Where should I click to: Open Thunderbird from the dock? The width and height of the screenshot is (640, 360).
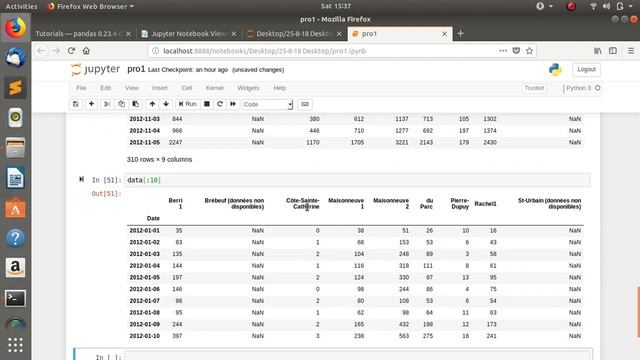[16, 58]
